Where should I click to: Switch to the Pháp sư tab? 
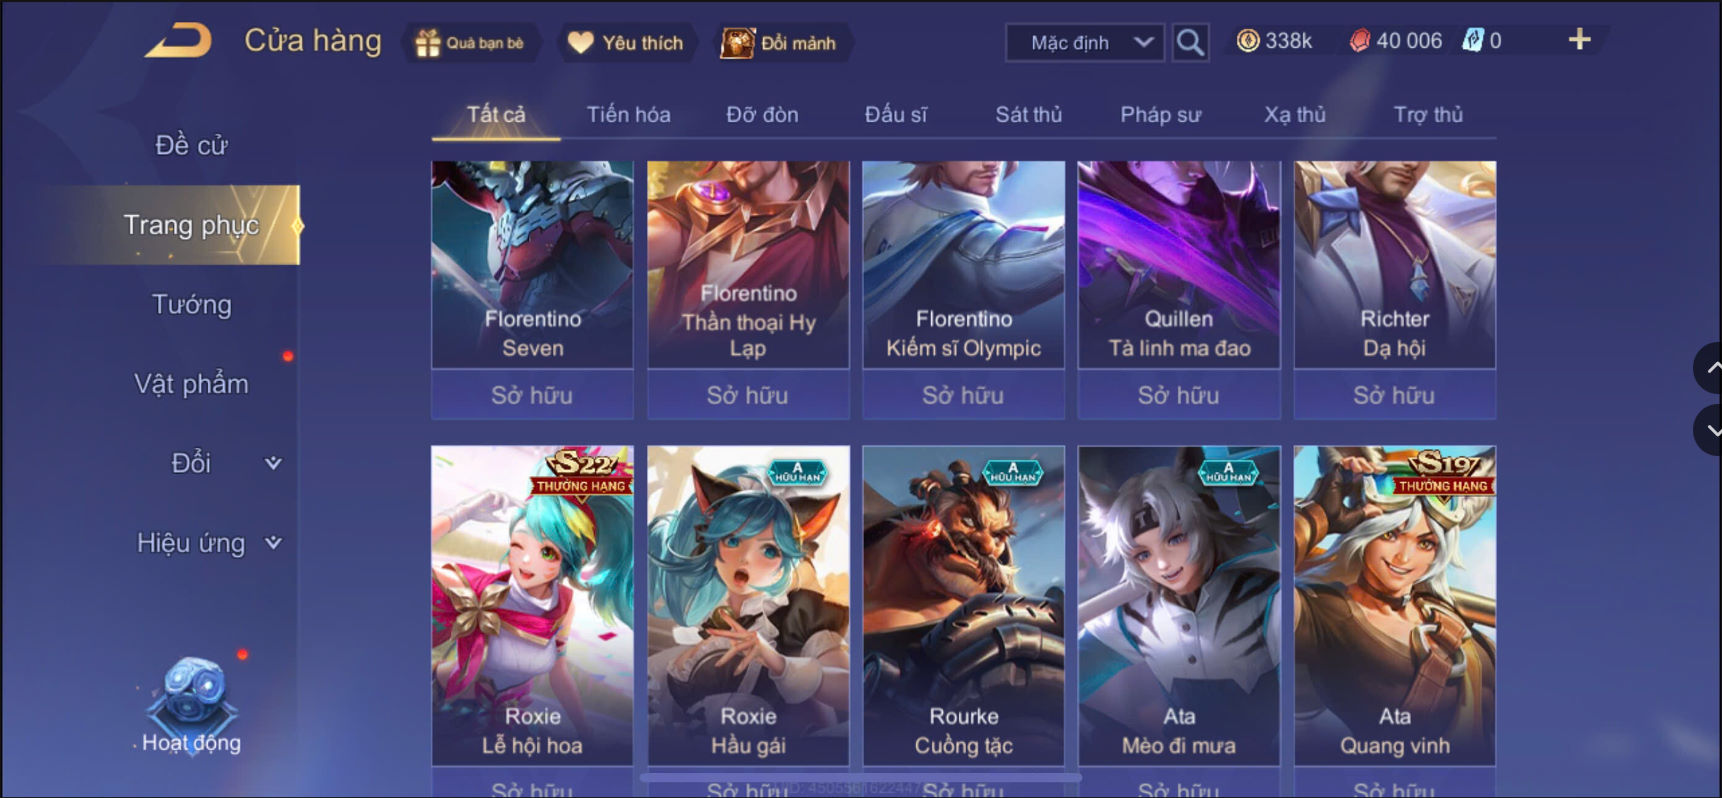[x=1160, y=115]
